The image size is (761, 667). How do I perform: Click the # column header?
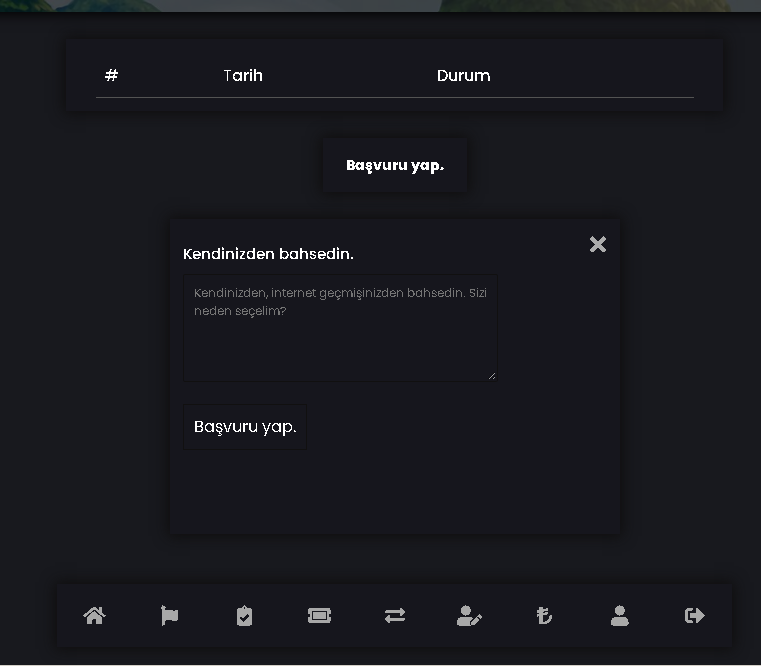coord(112,75)
